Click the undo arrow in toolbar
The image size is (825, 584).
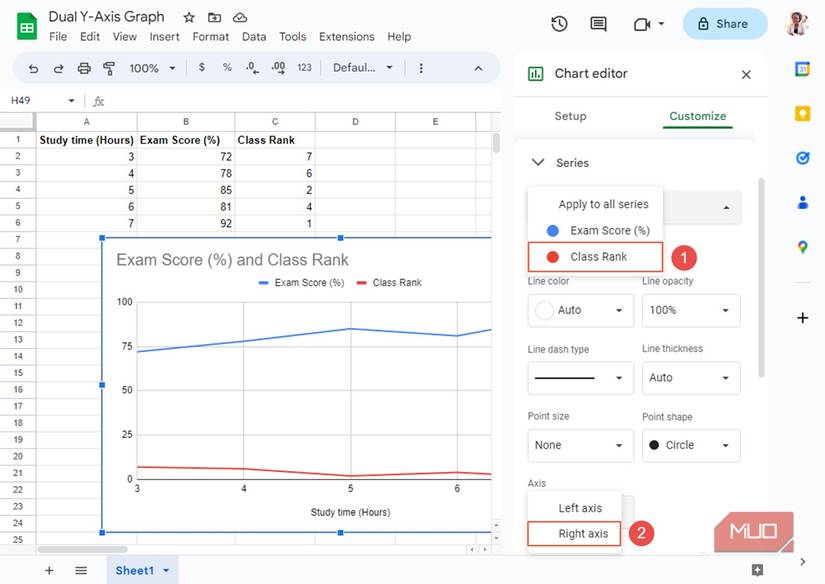(33, 68)
